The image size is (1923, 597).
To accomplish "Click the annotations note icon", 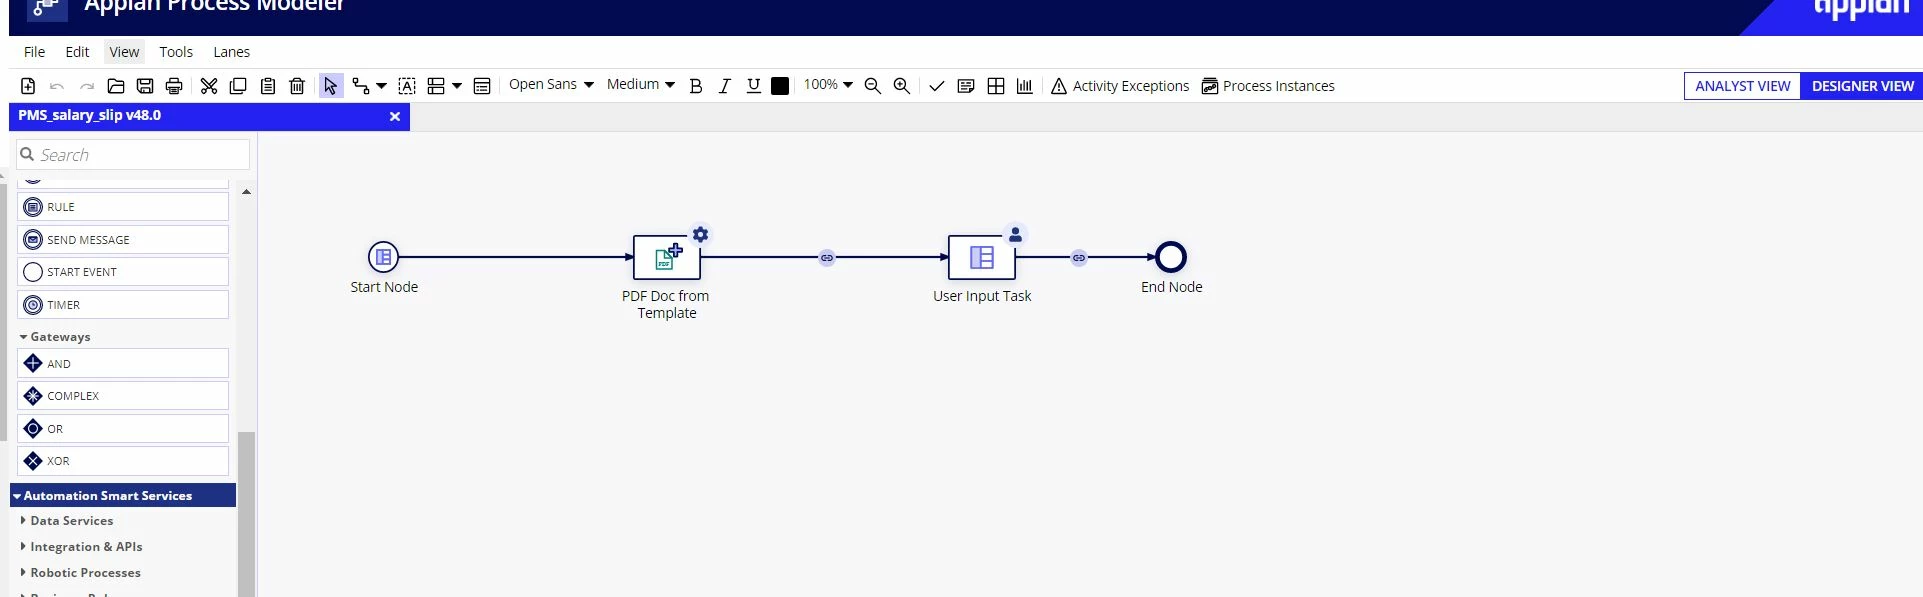I will (966, 86).
